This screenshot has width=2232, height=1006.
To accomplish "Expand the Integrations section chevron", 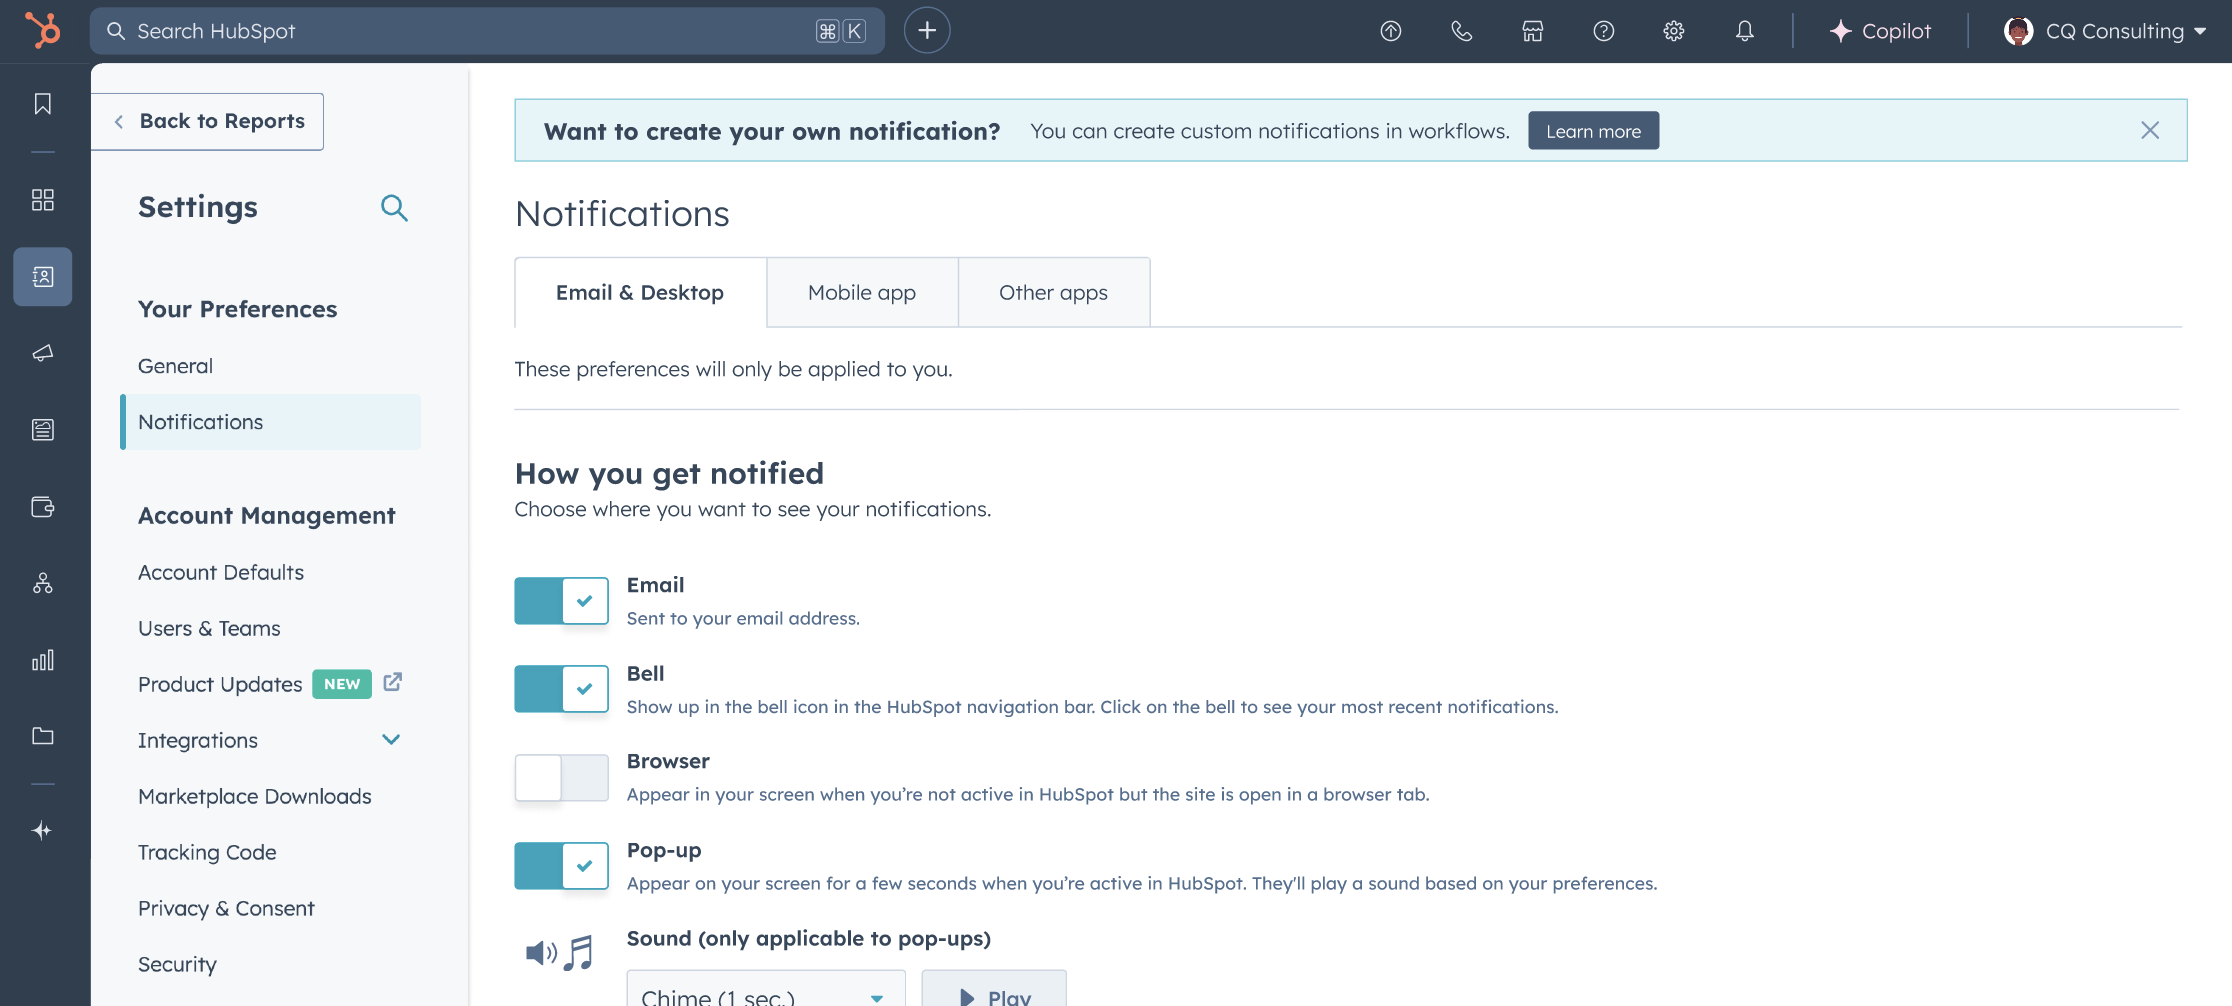I will point(391,740).
